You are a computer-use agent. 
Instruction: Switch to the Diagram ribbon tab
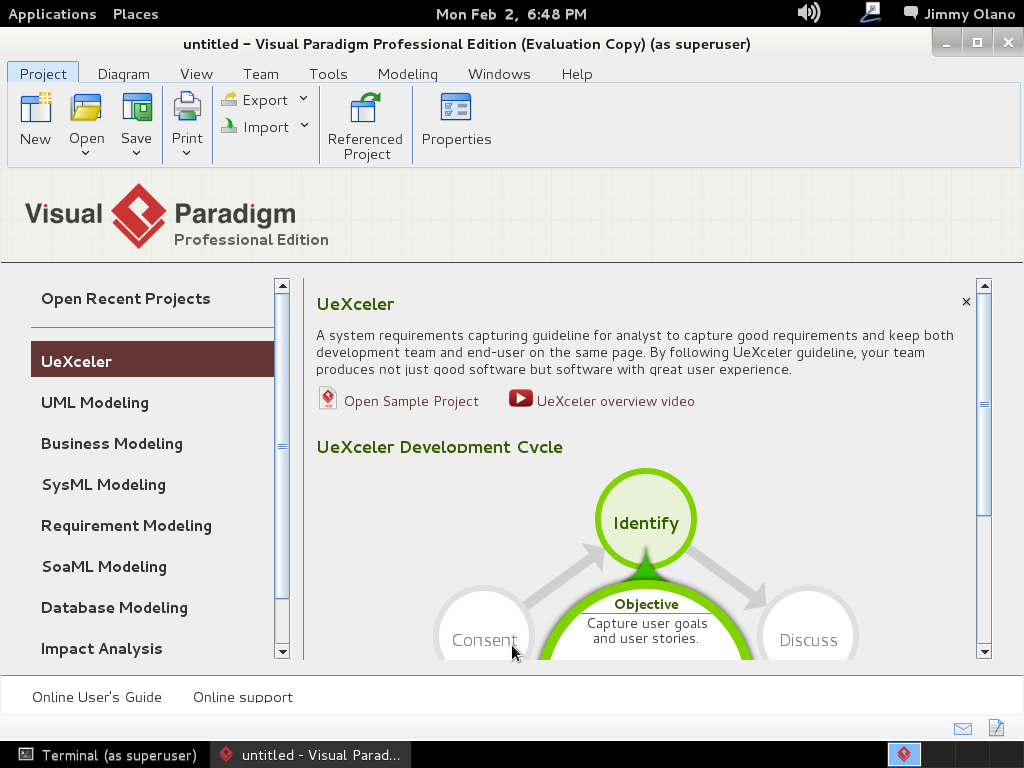pyautogui.click(x=124, y=74)
